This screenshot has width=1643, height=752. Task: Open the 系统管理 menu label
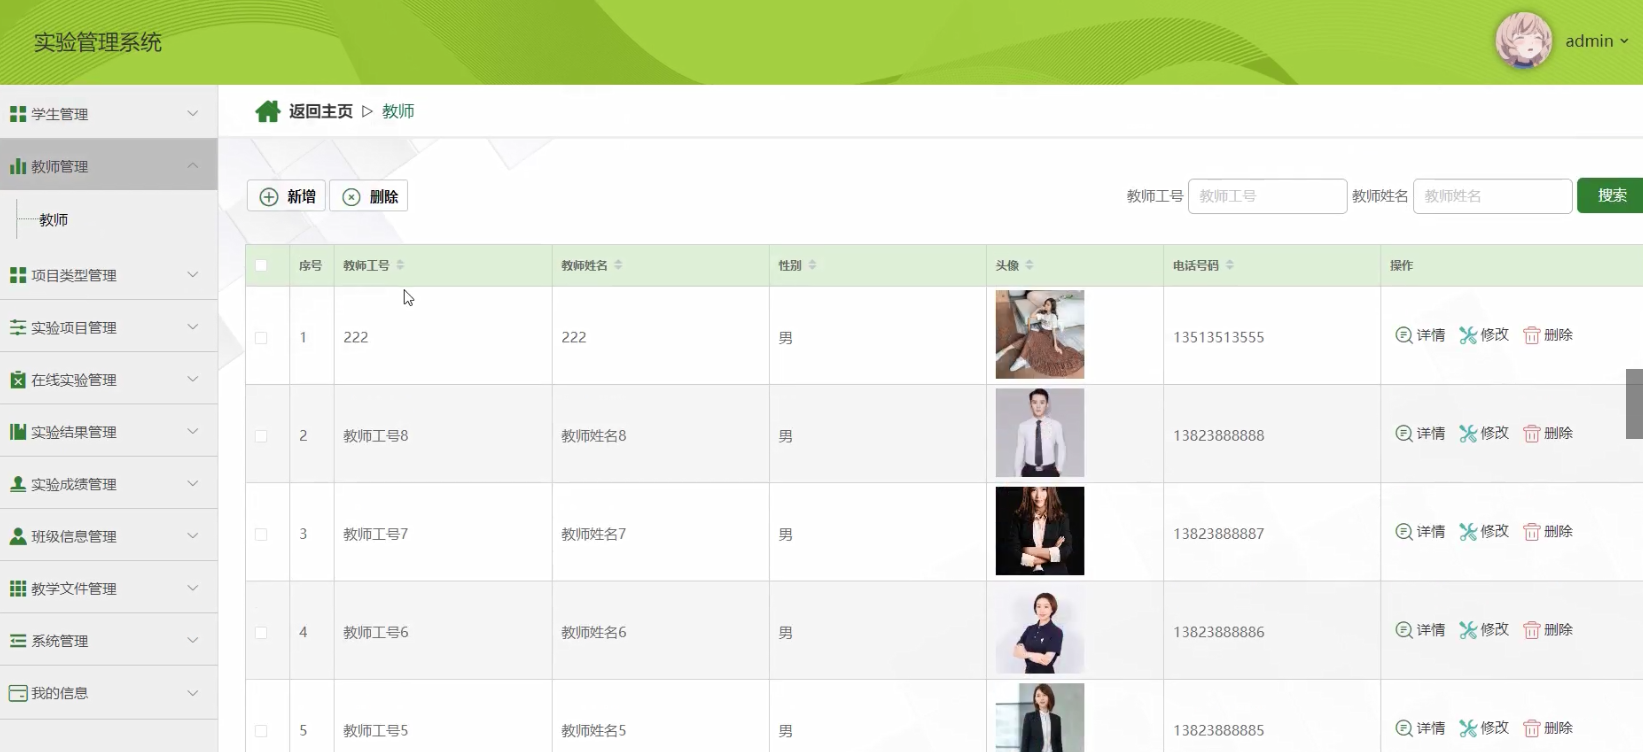pos(60,641)
